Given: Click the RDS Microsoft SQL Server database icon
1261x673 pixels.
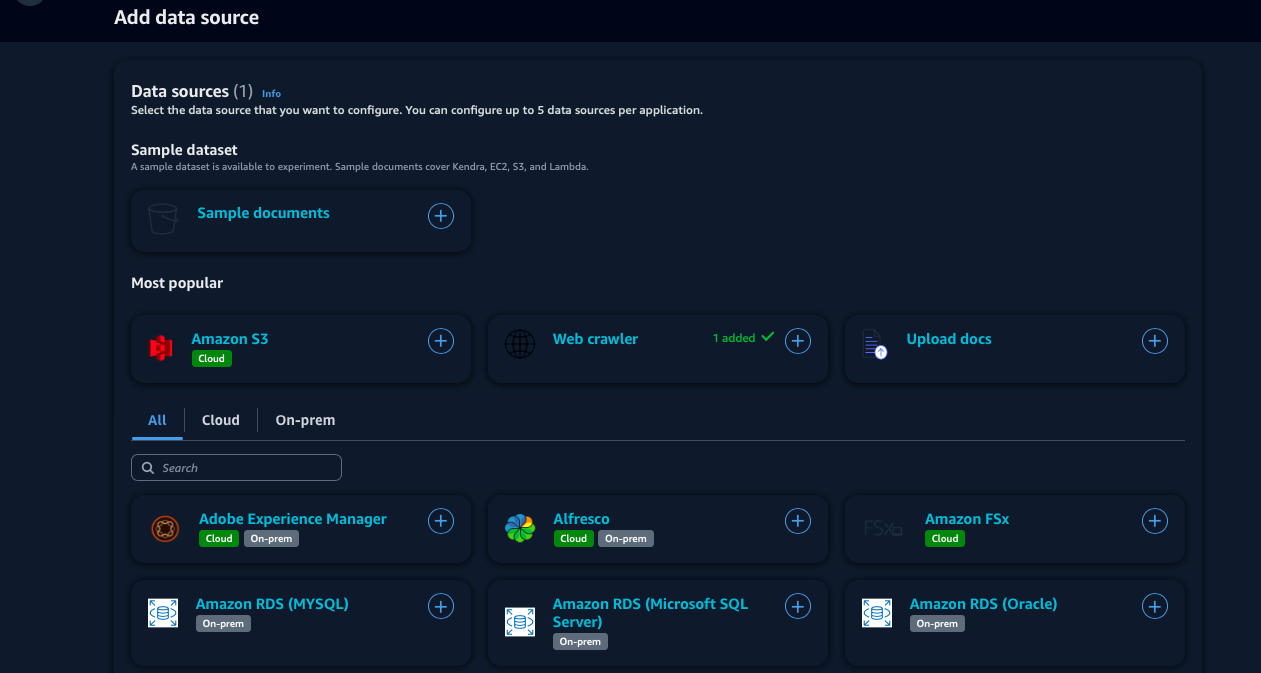Looking at the screenshot, I should tap(519, 622).
